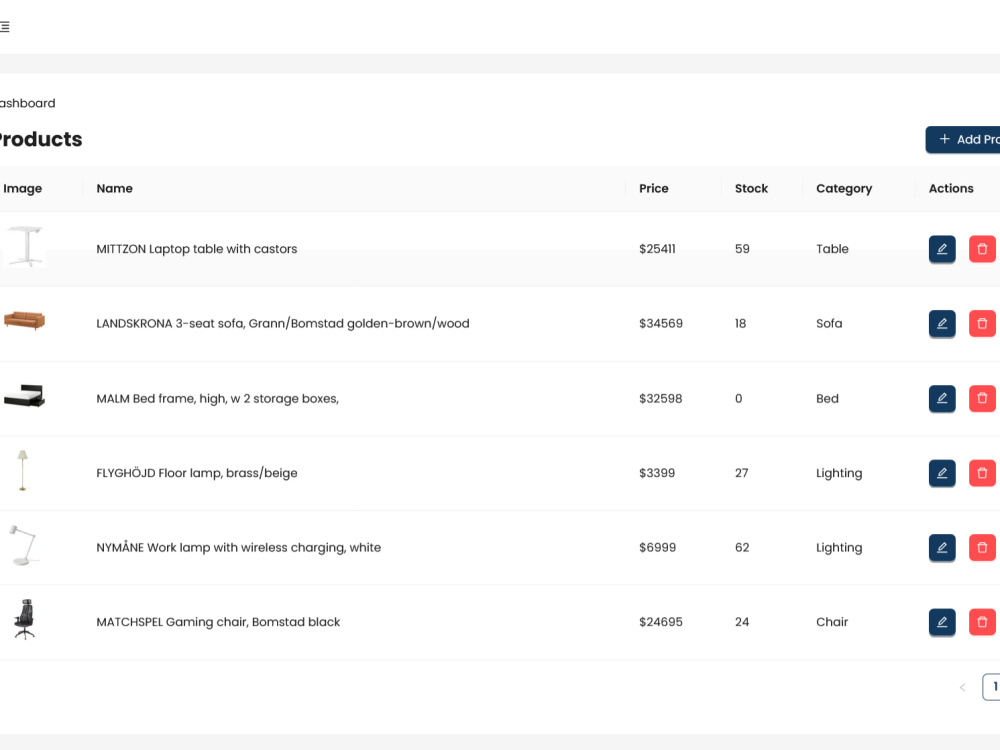Select 'MATCHSPEL Gaming chair, Bomstad black' text
The height and width of the screenshot is (750, 1000).
click(218, 622)
